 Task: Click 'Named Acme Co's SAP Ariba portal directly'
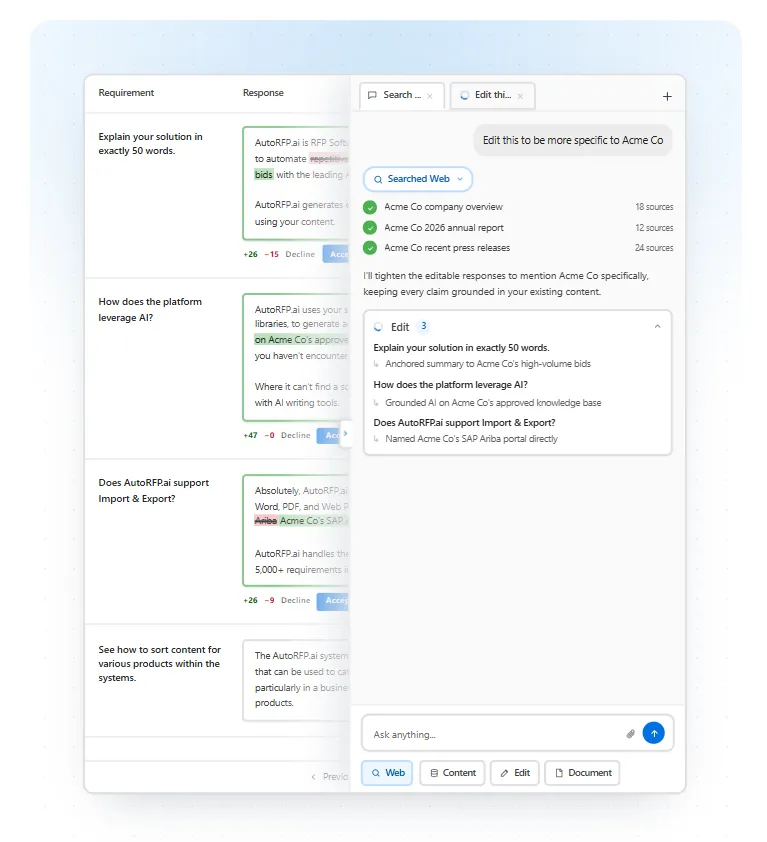471,439
